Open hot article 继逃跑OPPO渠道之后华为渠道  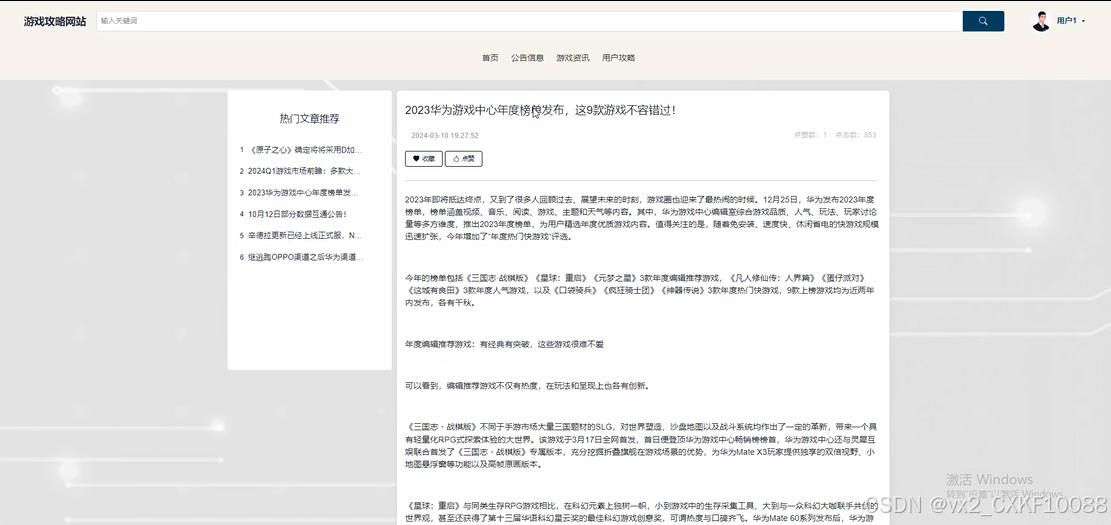tap(301, 257)
